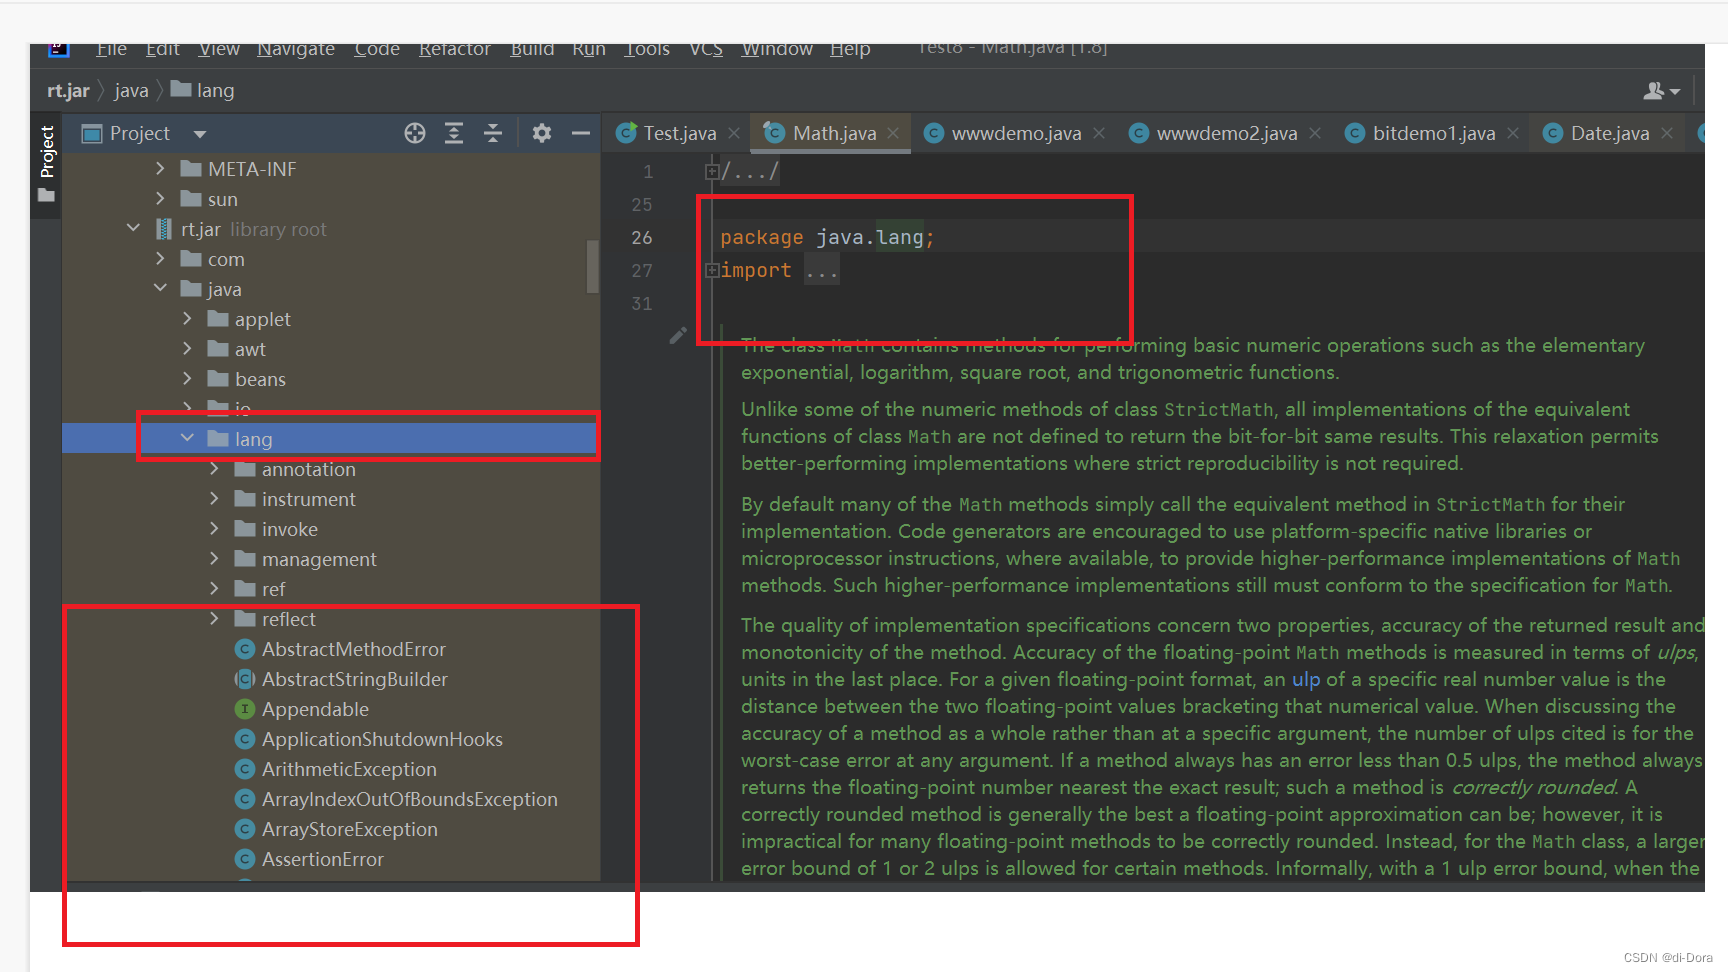Viewport: 1728px width, 972px height.
Task: Click the Expand All icon in Project panel
Action: 454,133
